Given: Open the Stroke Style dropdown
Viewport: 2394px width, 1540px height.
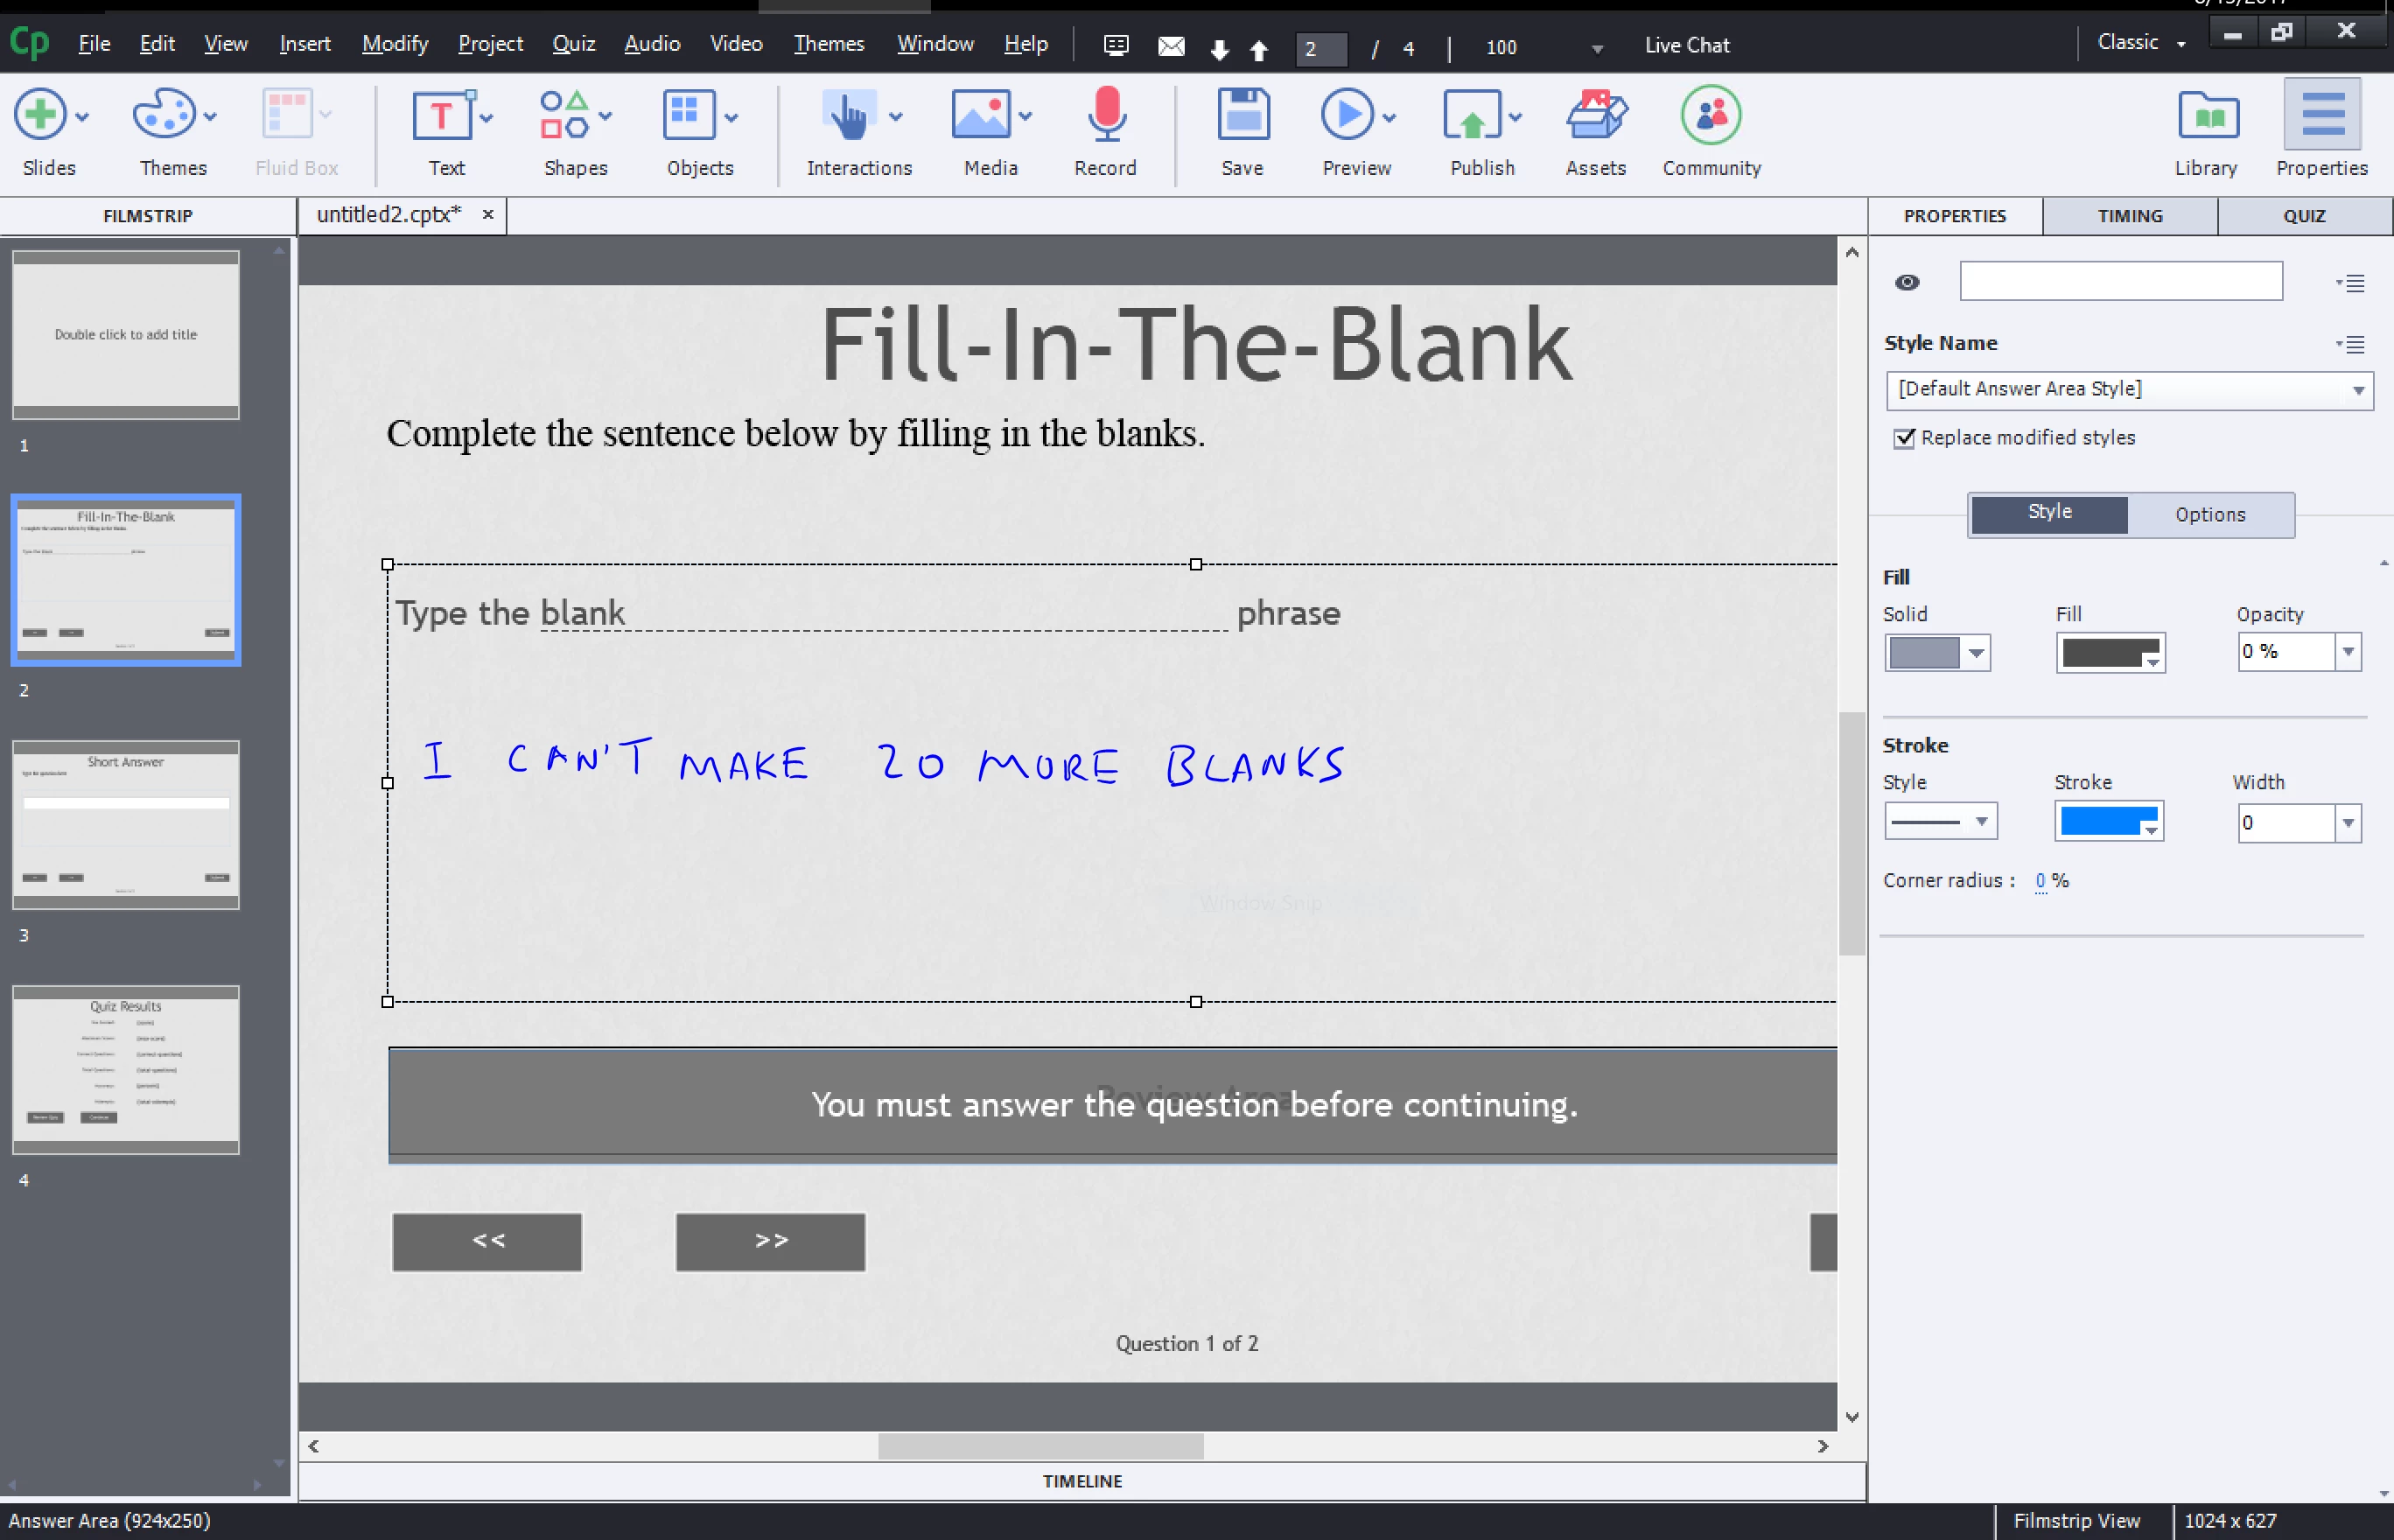Looking at the screenshot, I should [x=1980, y=822].
